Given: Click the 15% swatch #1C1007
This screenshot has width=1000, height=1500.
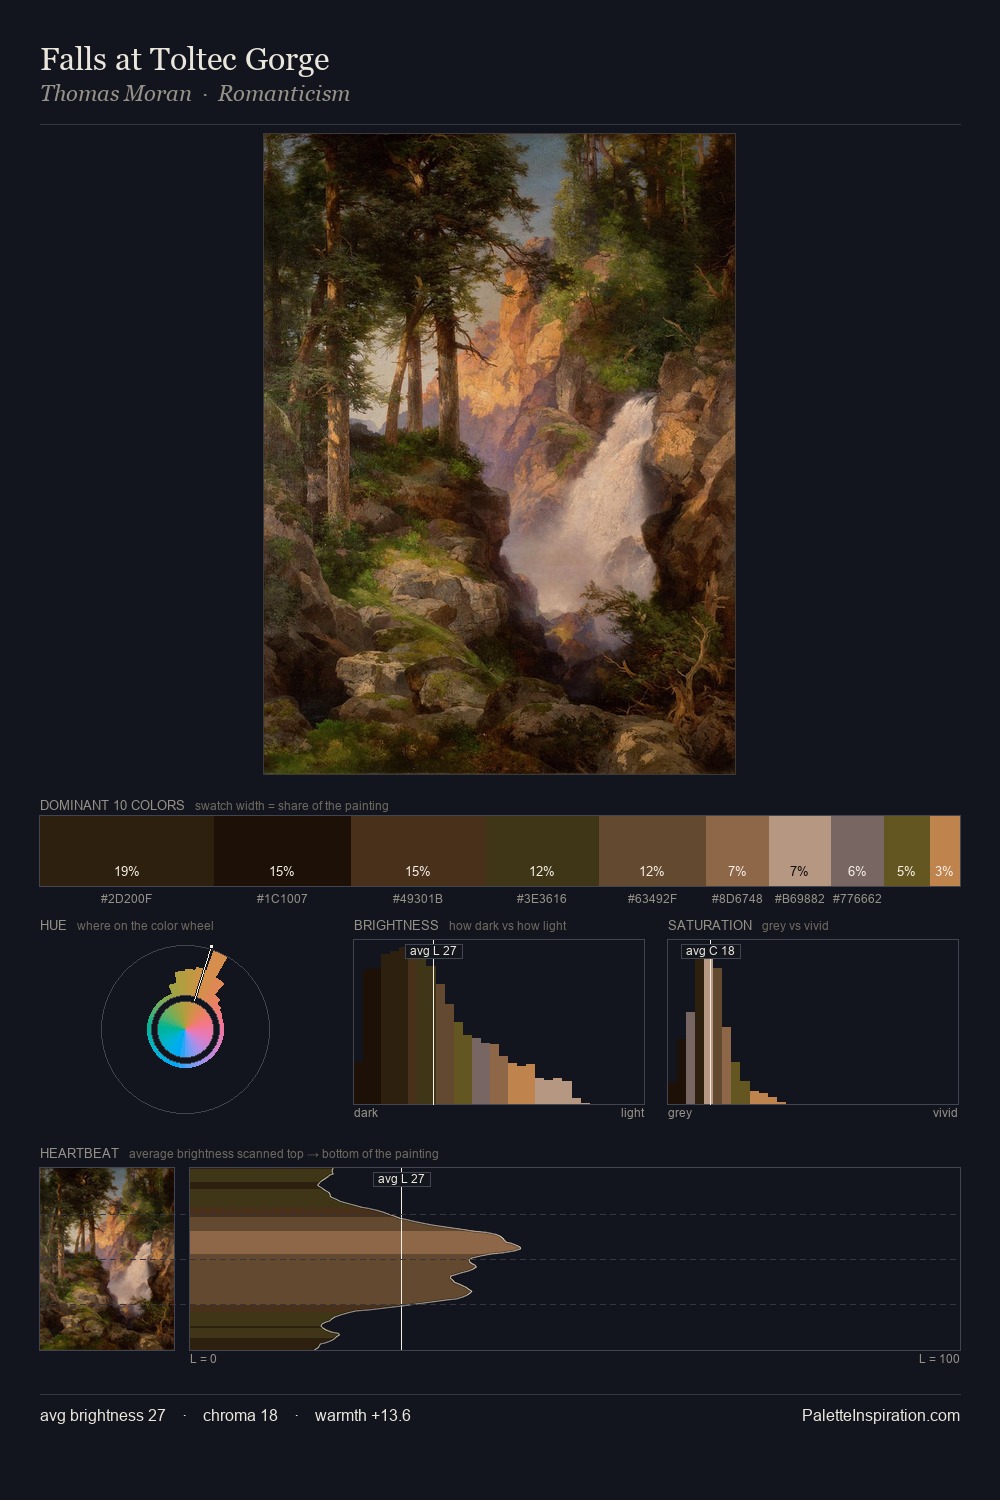Looking at the screenshot, I should [282, 851].
